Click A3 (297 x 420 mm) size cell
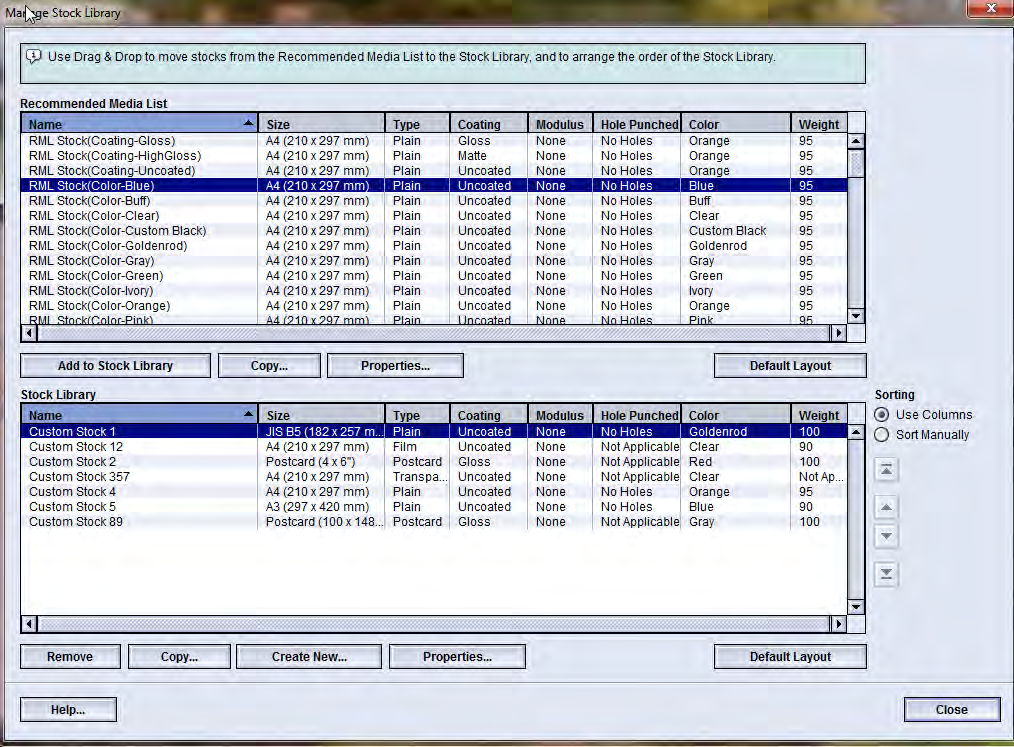This screenshot has height=747, width=1014. pyautogui.click(x=321, y=506)
